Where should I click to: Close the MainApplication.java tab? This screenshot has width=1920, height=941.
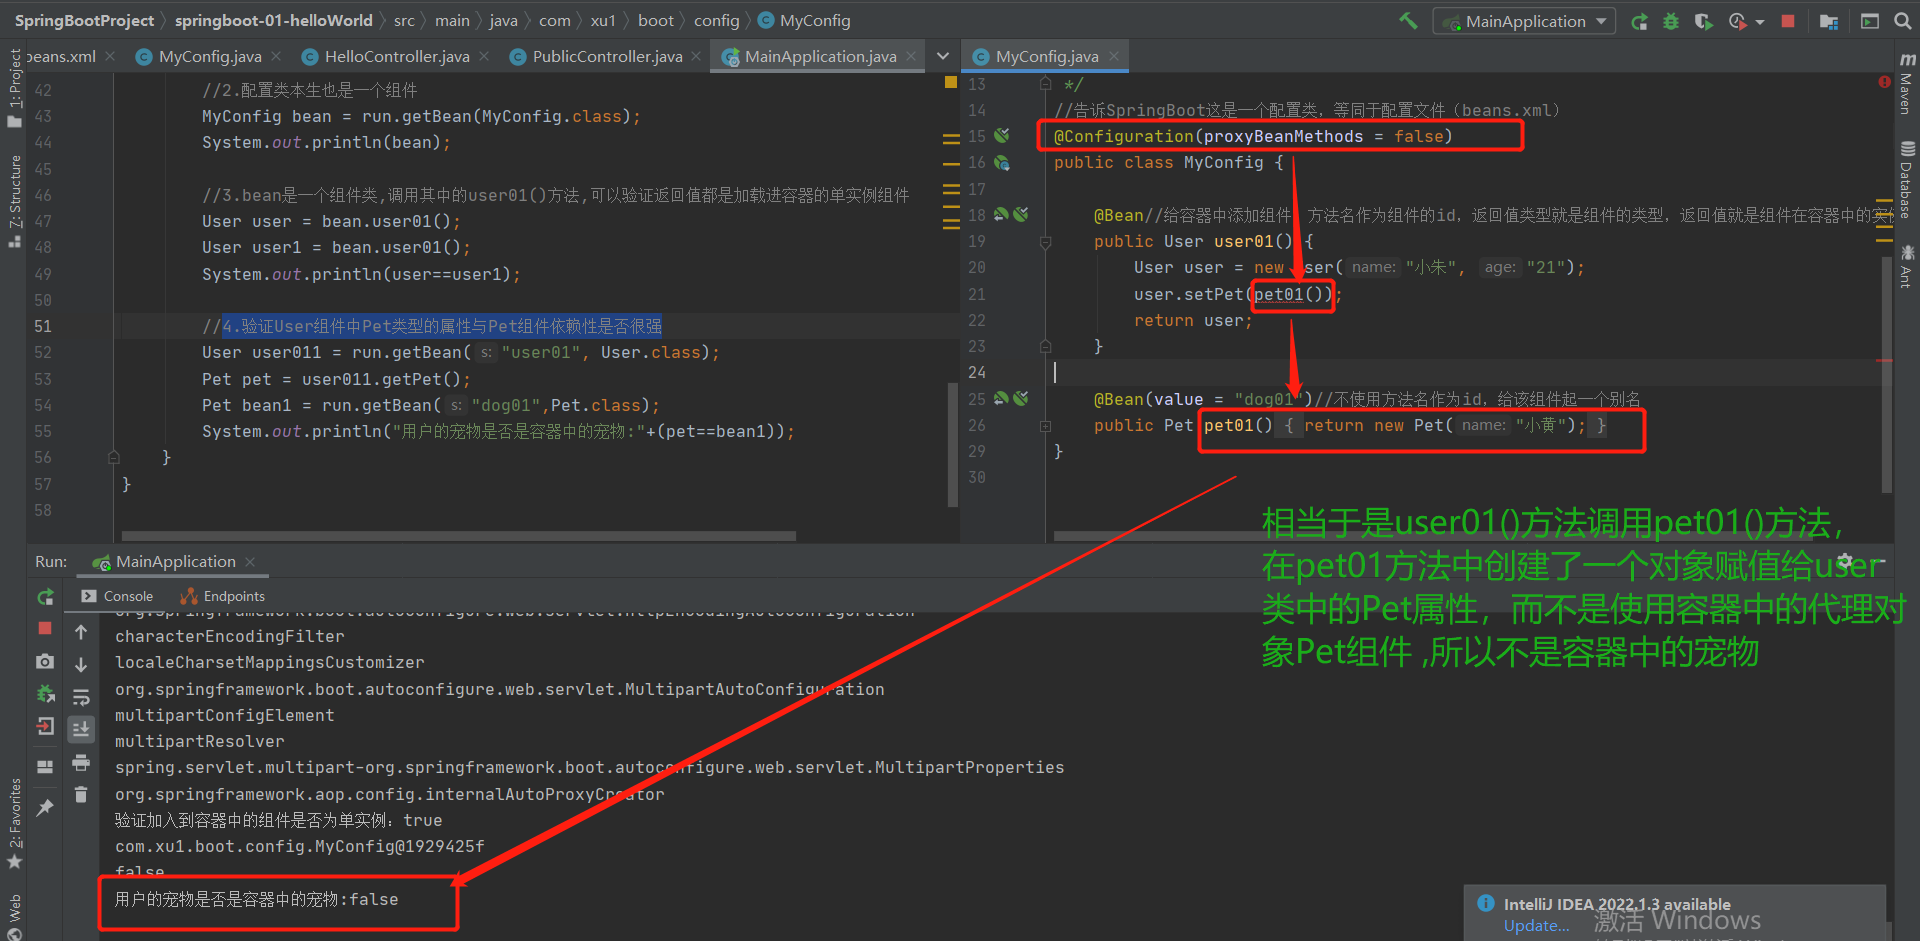click(x=911, y=56)
